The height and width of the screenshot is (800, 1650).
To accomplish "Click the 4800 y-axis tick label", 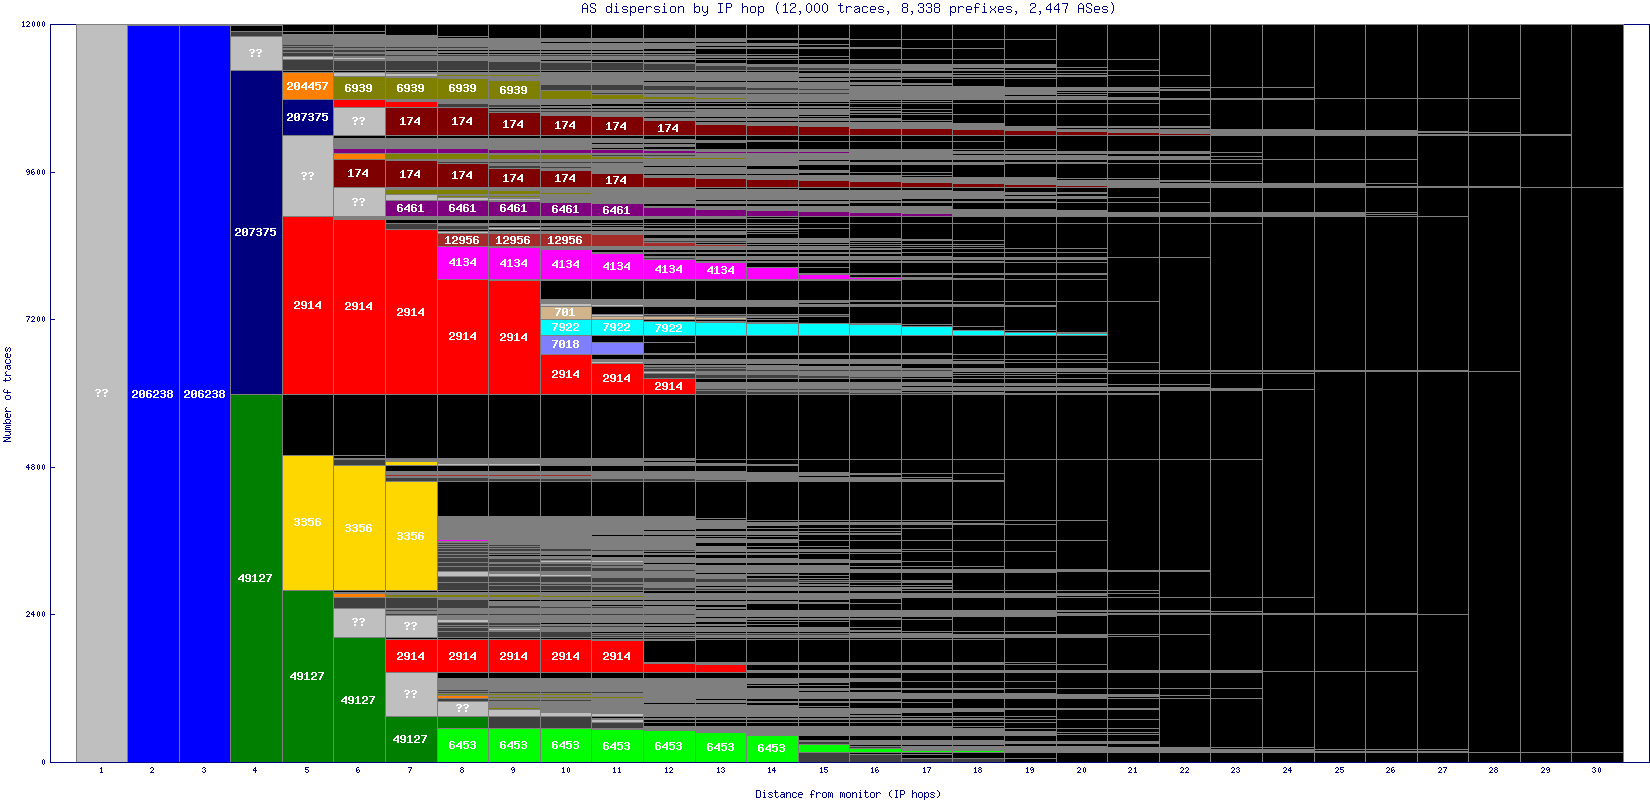I will pos(36,467).
